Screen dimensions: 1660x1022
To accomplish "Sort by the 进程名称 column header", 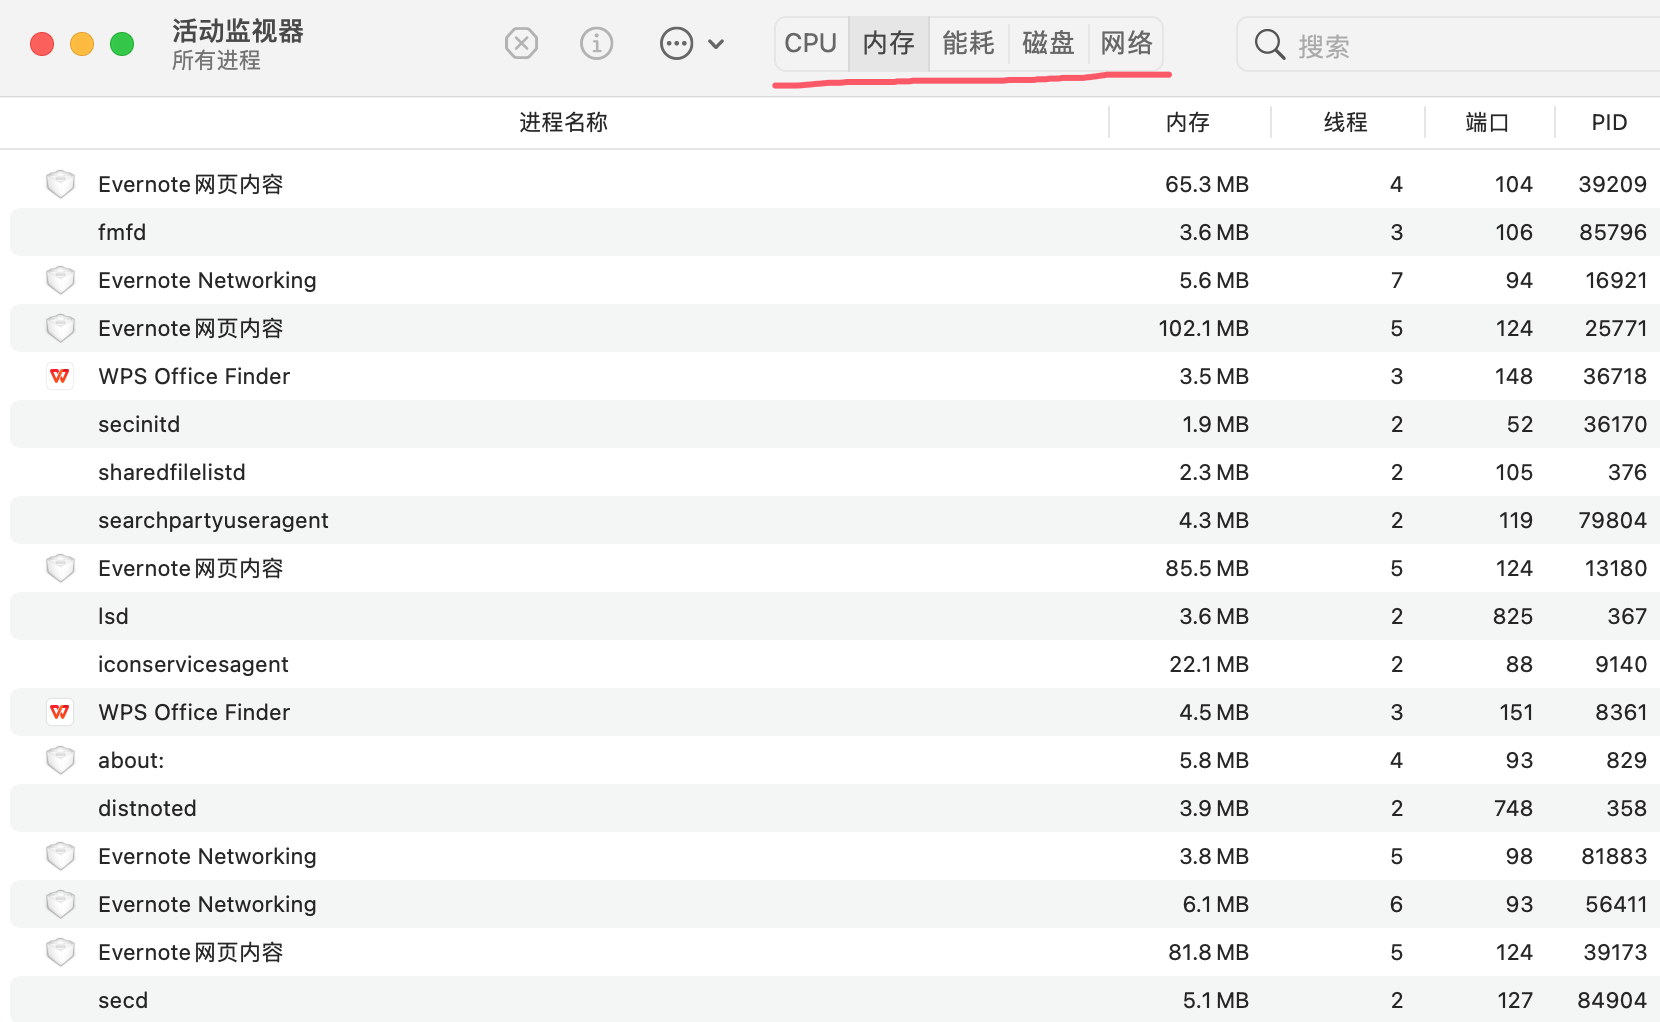I will (564, 122).
